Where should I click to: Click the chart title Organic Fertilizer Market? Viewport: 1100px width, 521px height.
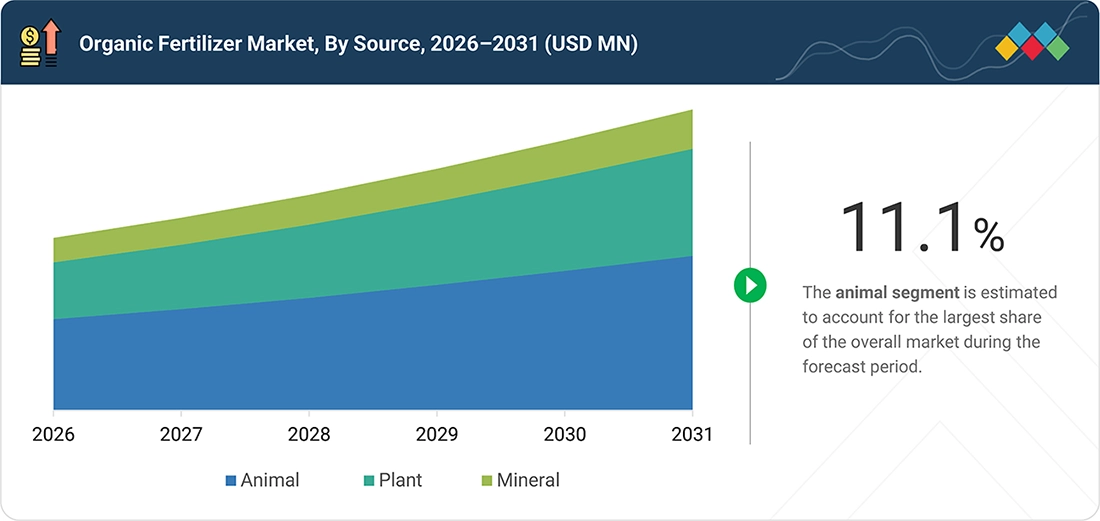click(x=358, y=44)
